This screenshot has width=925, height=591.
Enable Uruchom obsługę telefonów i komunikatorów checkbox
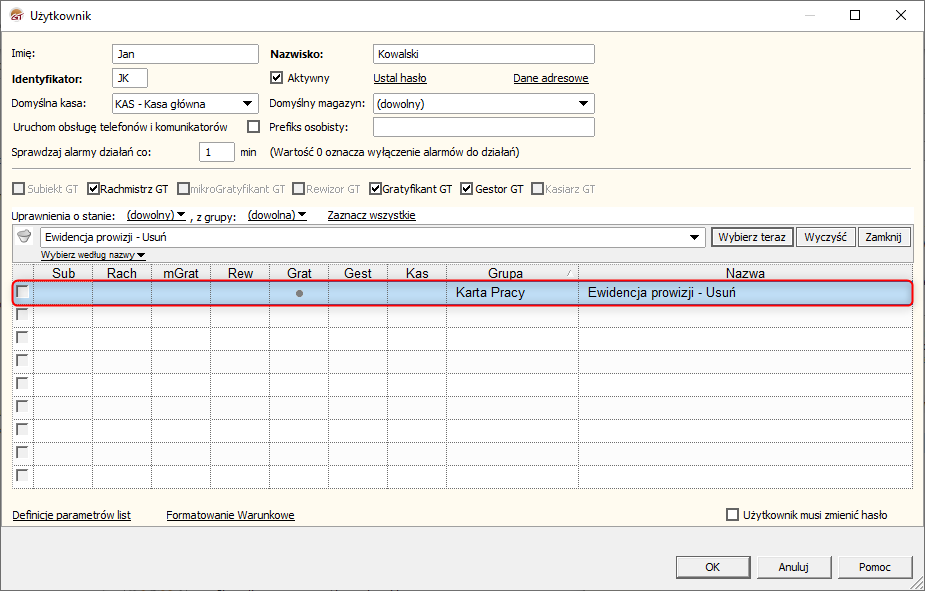pos(254,127)
